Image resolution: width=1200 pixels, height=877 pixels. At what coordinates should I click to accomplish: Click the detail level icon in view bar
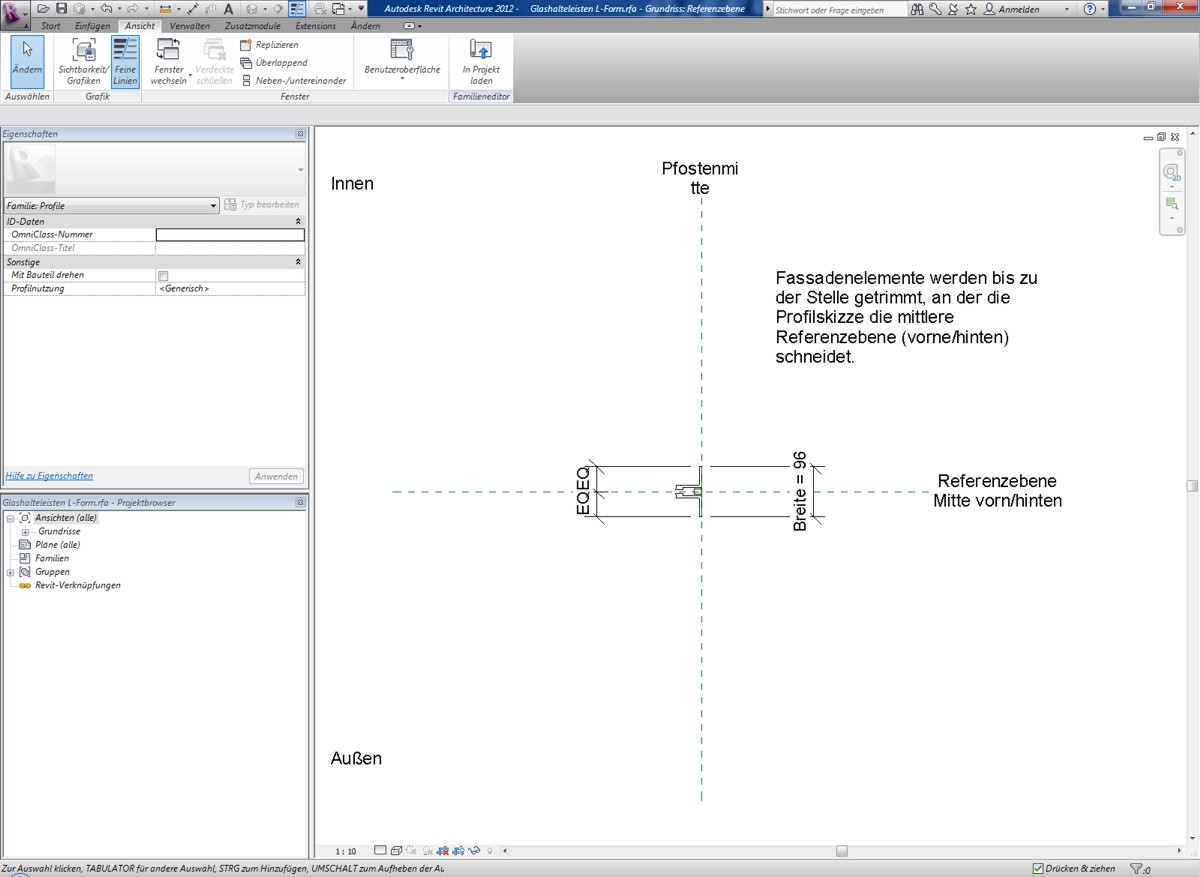pyautogui.click(x=379, y=851)
